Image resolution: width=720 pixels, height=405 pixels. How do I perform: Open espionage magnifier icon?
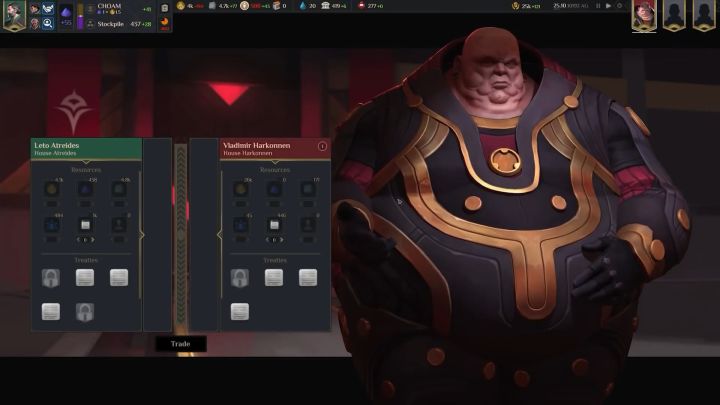(x=48, y=23)
